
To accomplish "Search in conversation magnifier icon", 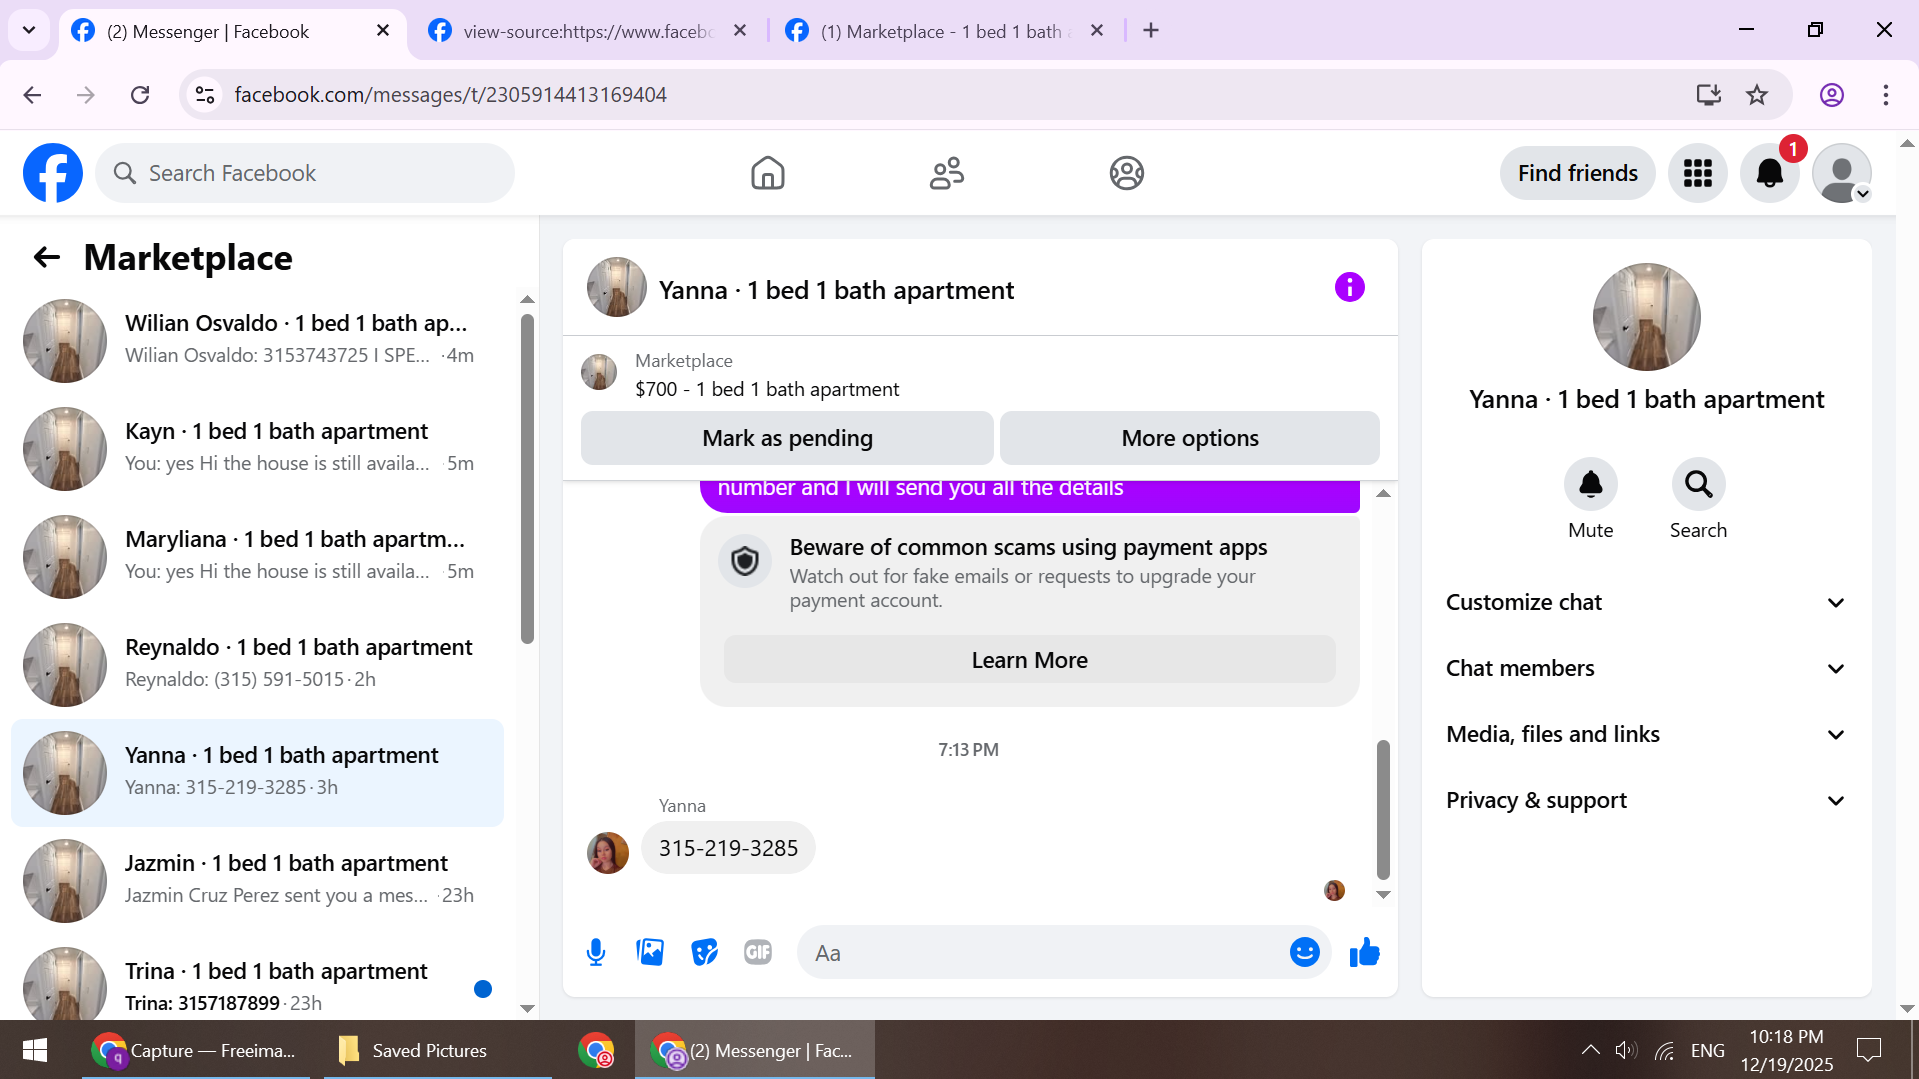I will (1698, 485).
